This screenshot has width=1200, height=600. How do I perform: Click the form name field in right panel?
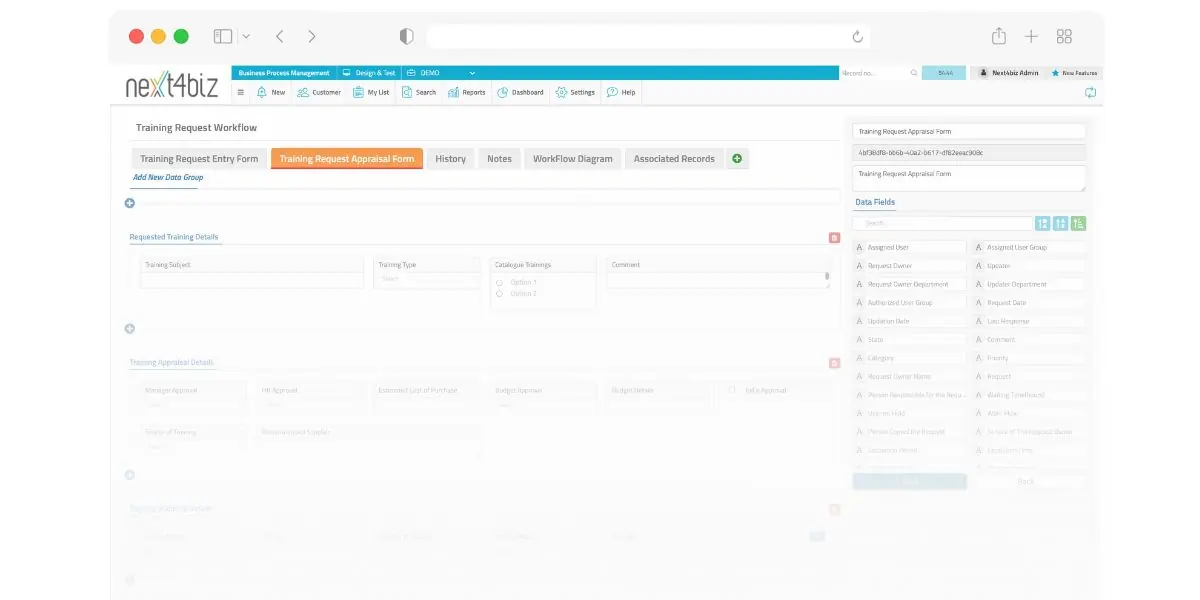point(969,131)
